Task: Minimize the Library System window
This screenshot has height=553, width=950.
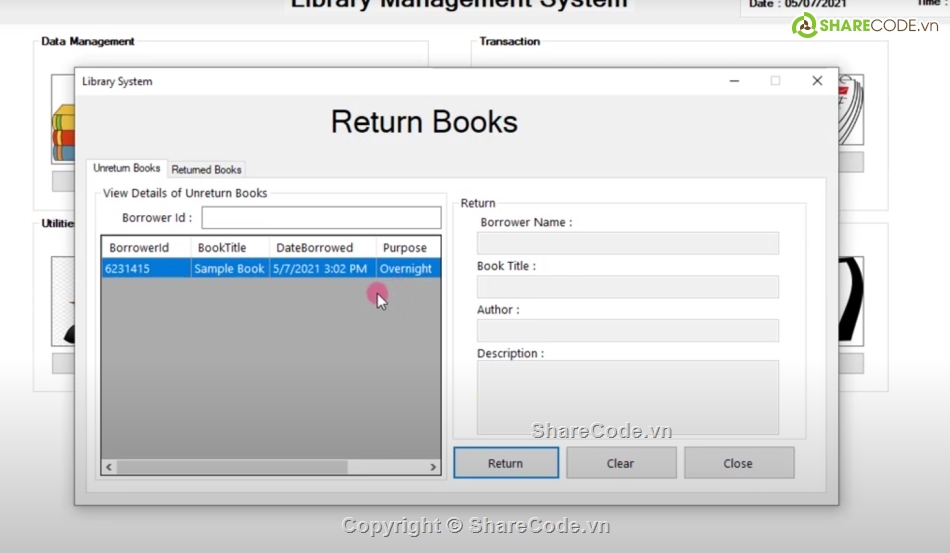Action: tap(735, 81)
